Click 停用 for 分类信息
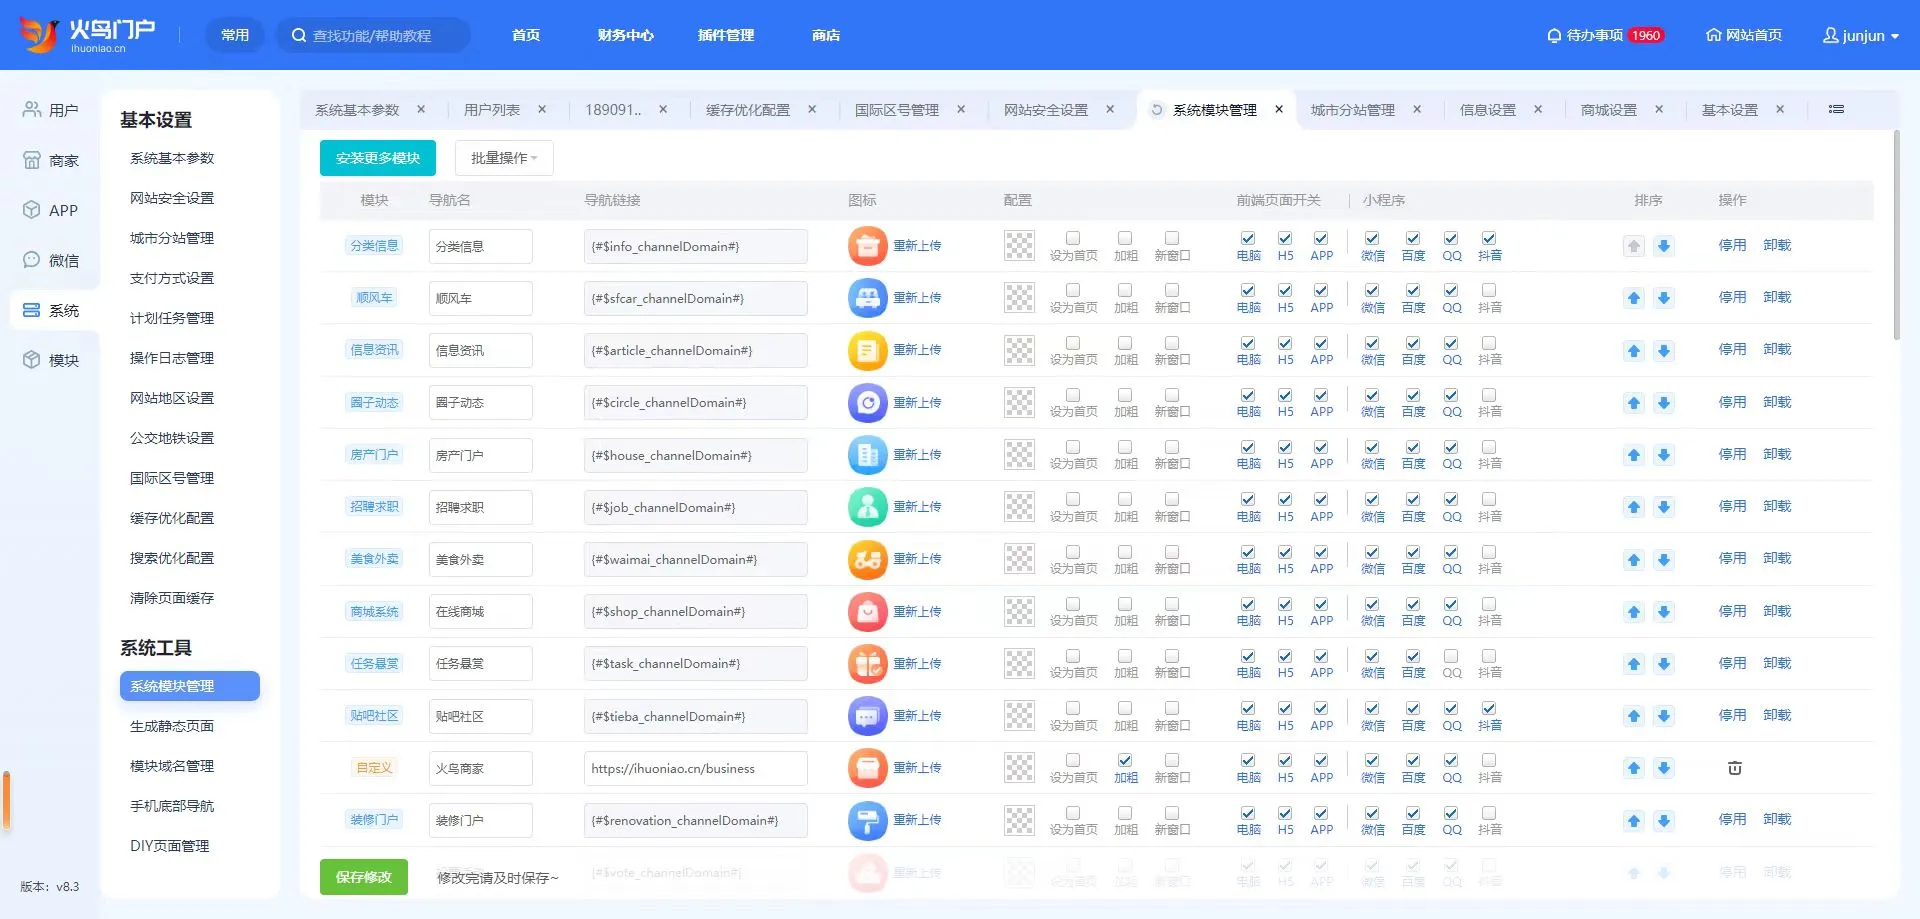1920x919 pixels. [1732, 246]
